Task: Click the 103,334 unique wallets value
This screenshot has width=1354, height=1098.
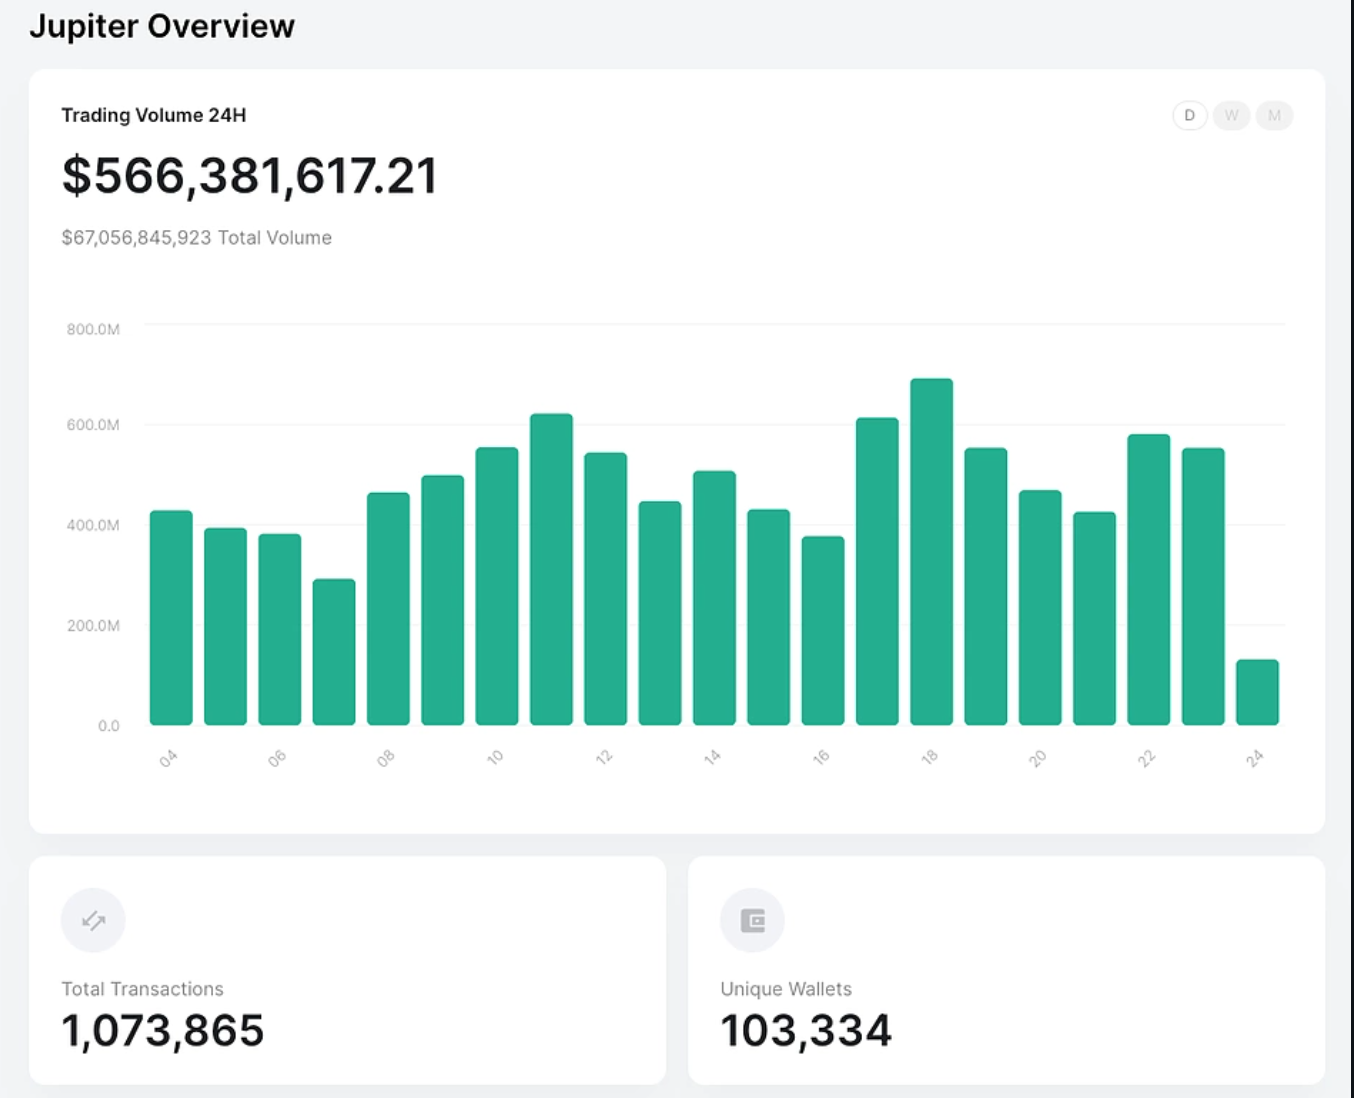Action: pos(806,1031)
